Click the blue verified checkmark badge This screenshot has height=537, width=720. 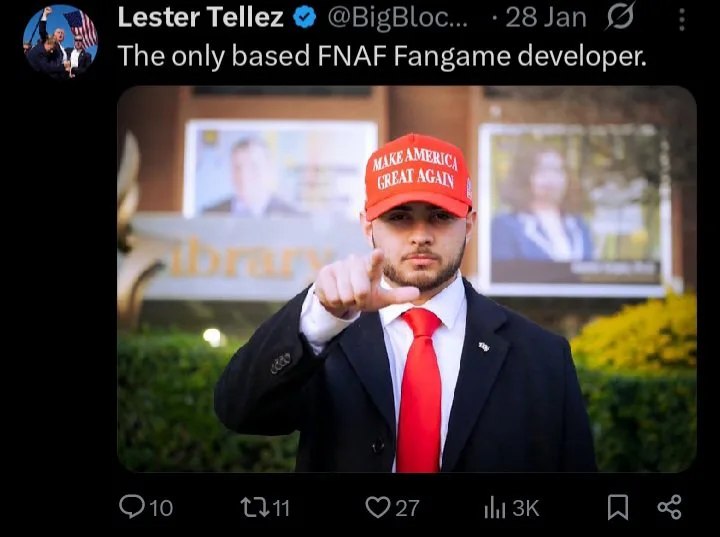tap(304, 18)
